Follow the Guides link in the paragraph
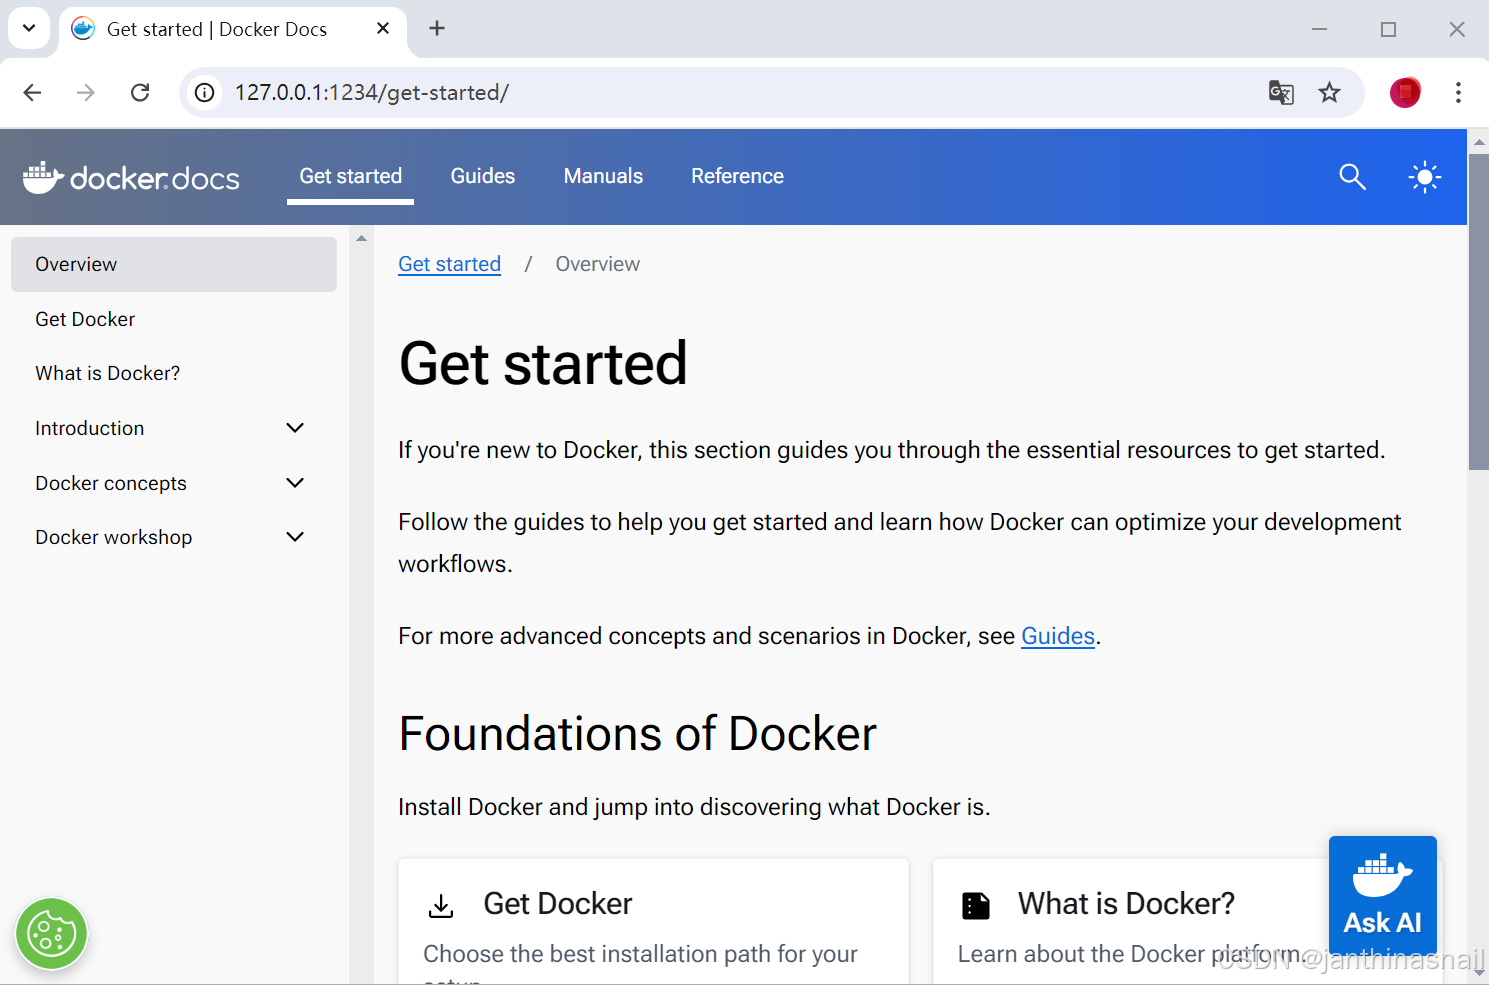This screenshot has height=985, width=1489. [1058, 636]
